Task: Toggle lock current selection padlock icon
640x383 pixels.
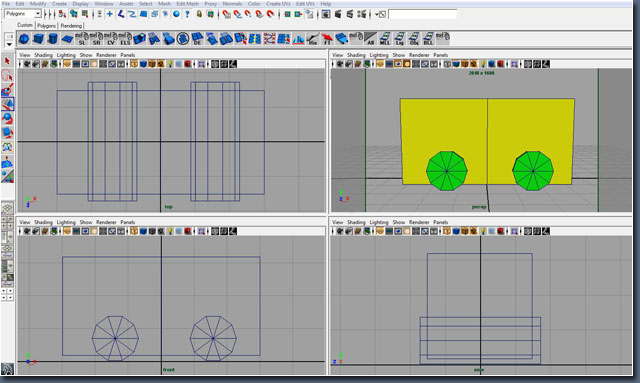Action: point(199,14)
